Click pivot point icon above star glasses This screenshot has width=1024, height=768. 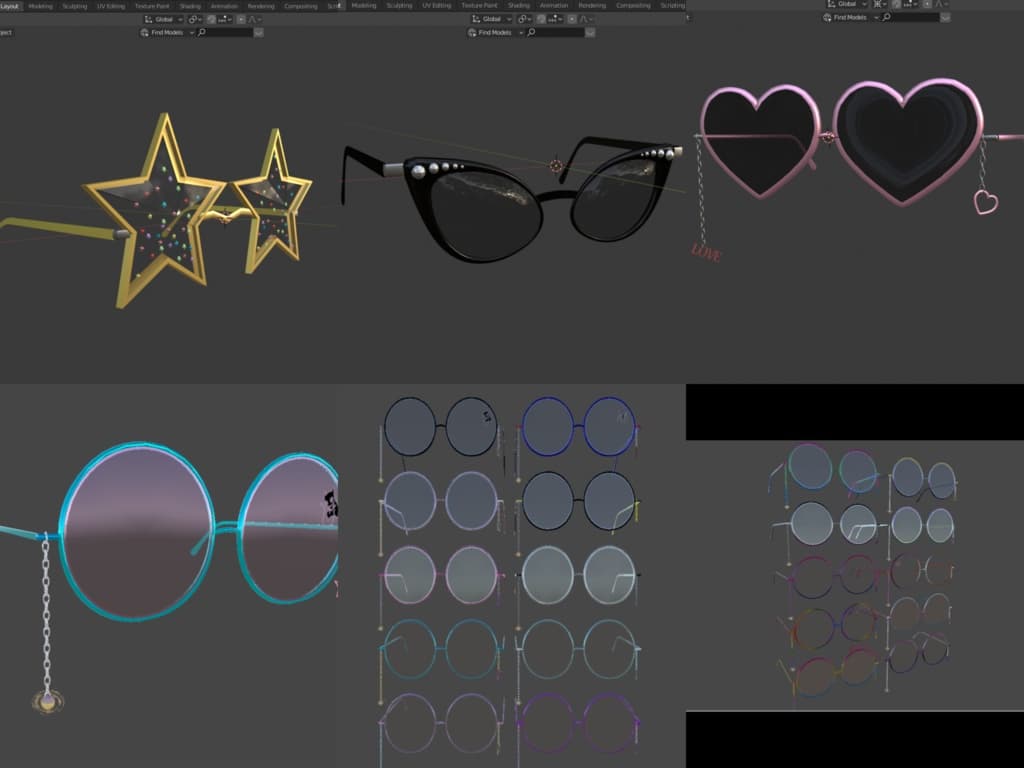click(x=192, y=19)
